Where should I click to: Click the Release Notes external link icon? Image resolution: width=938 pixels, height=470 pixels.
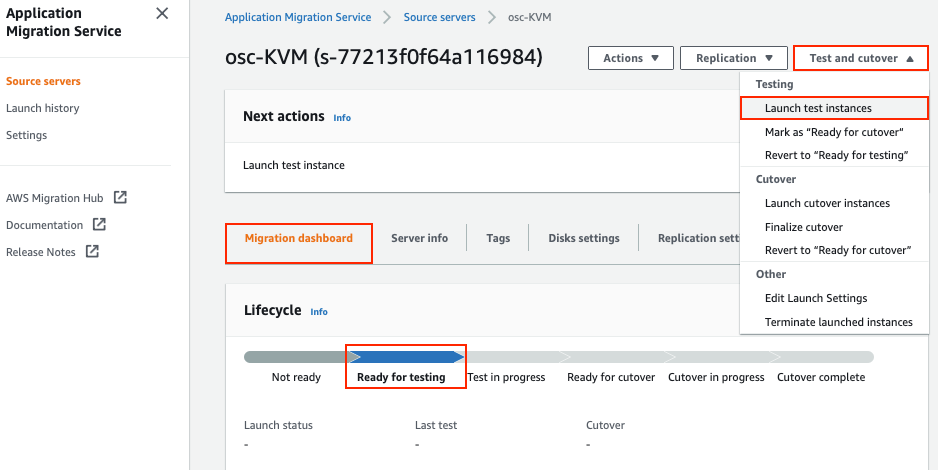[92, 251]
